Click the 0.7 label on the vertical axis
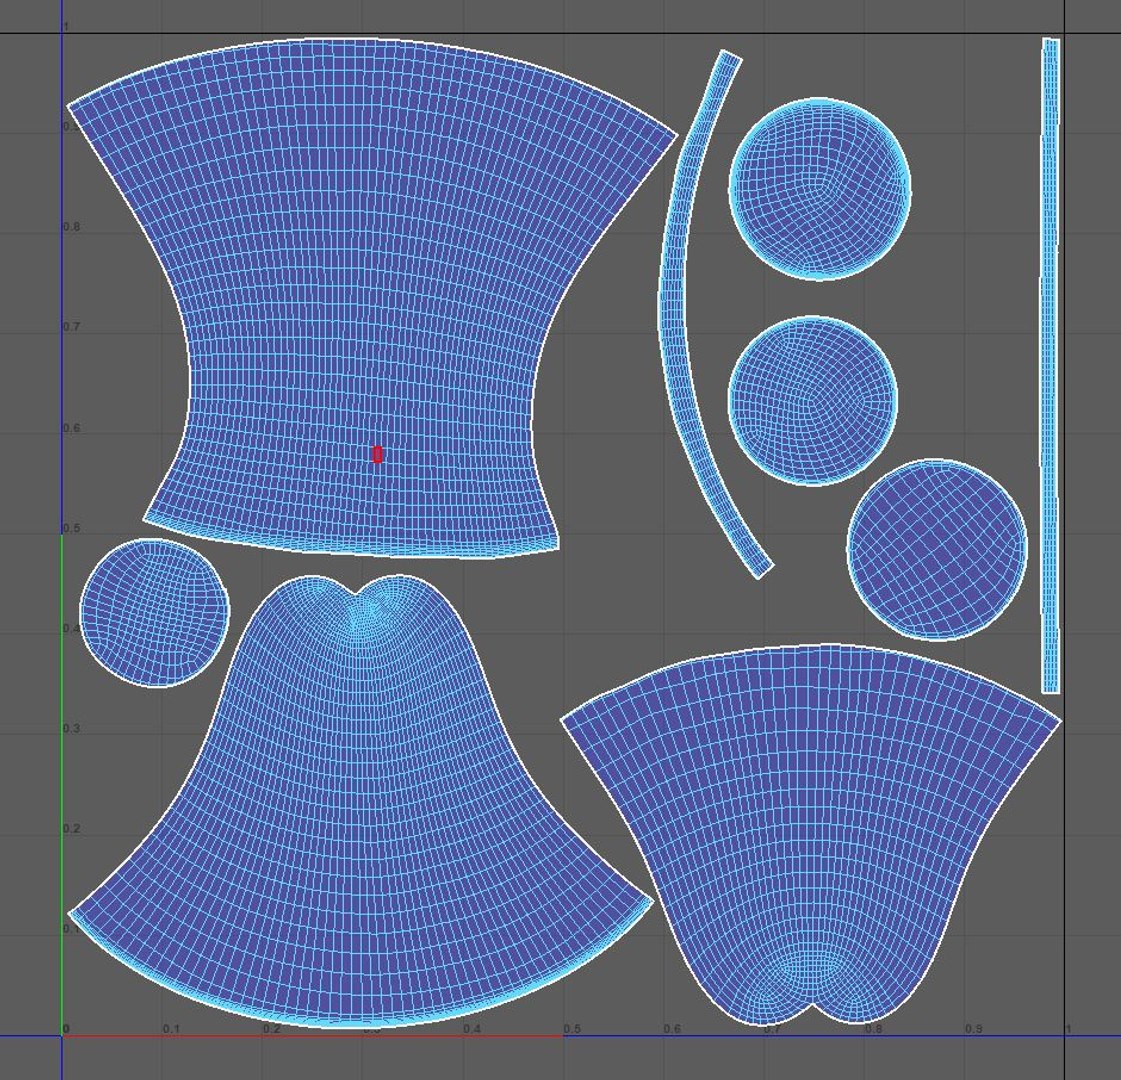The width and height of the screenshot is (1121, 1080). pyautogui.click(x=71, y=327)
